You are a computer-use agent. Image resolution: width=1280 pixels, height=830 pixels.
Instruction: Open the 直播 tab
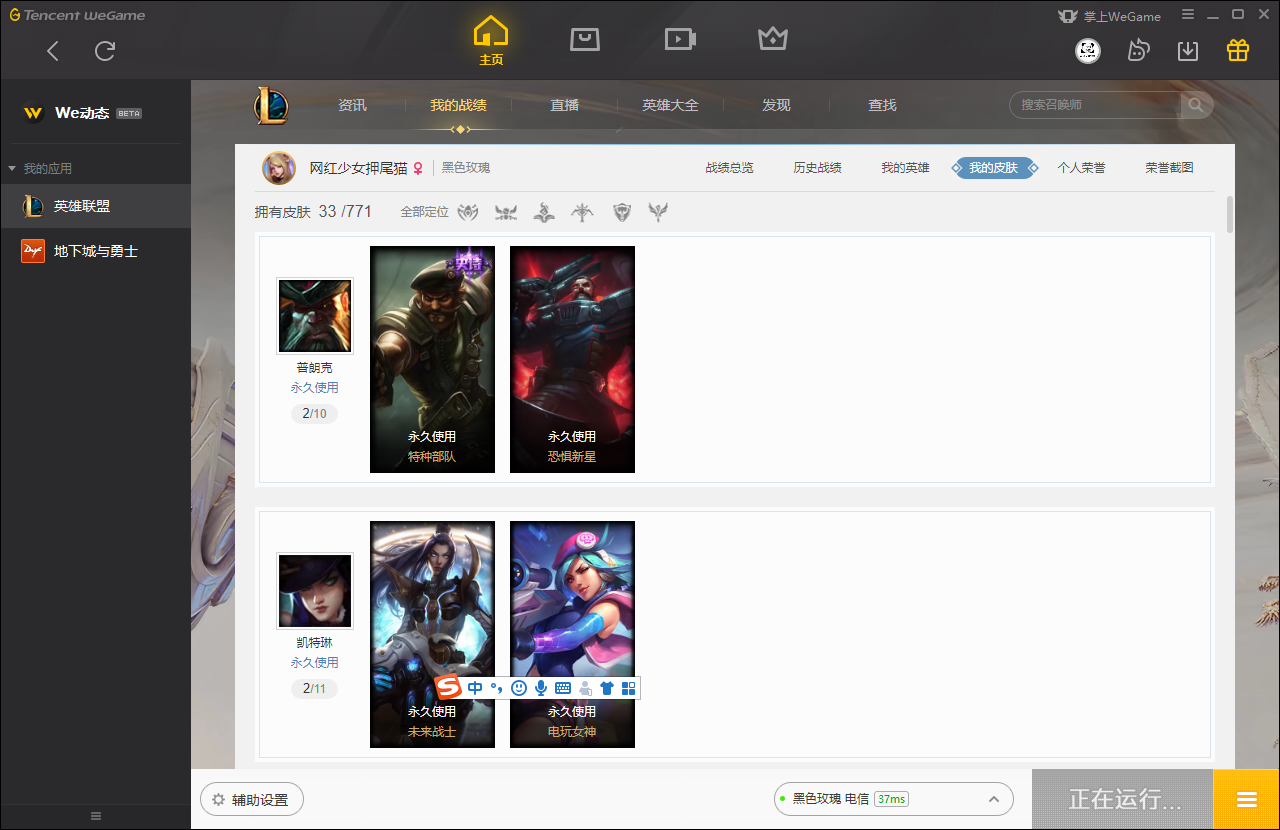[564, 105]
